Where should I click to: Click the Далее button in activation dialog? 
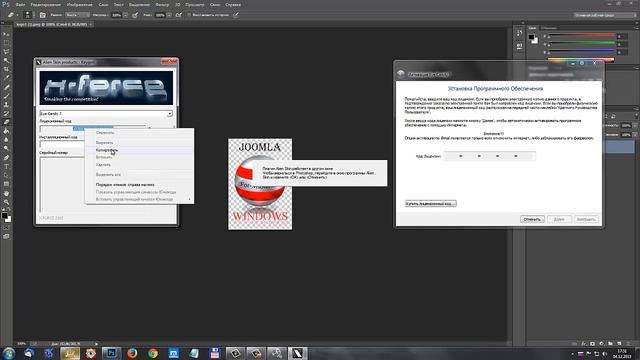pyautogui.click(x=559, y=219)
